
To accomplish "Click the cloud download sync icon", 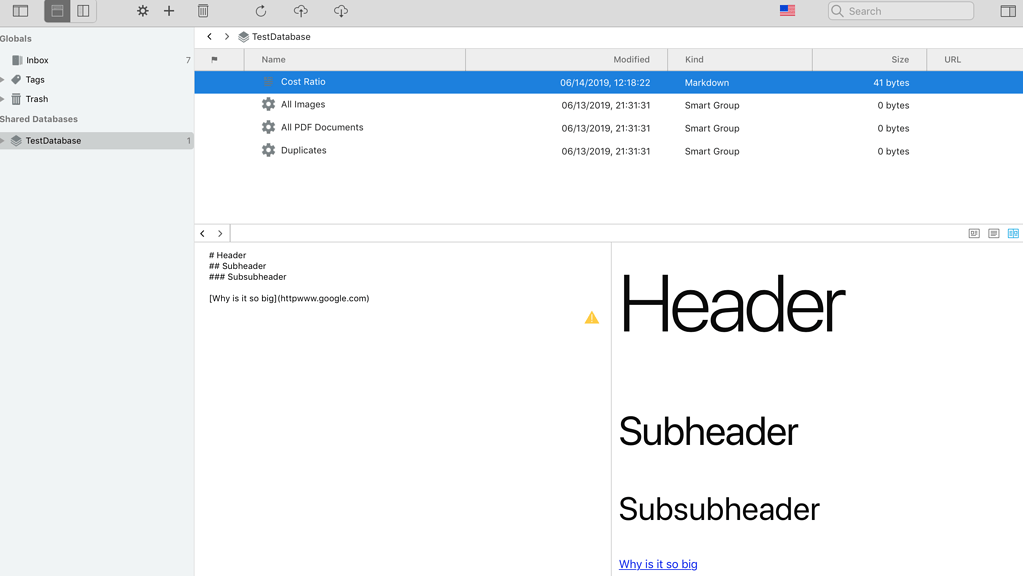I will click(341, 11).
